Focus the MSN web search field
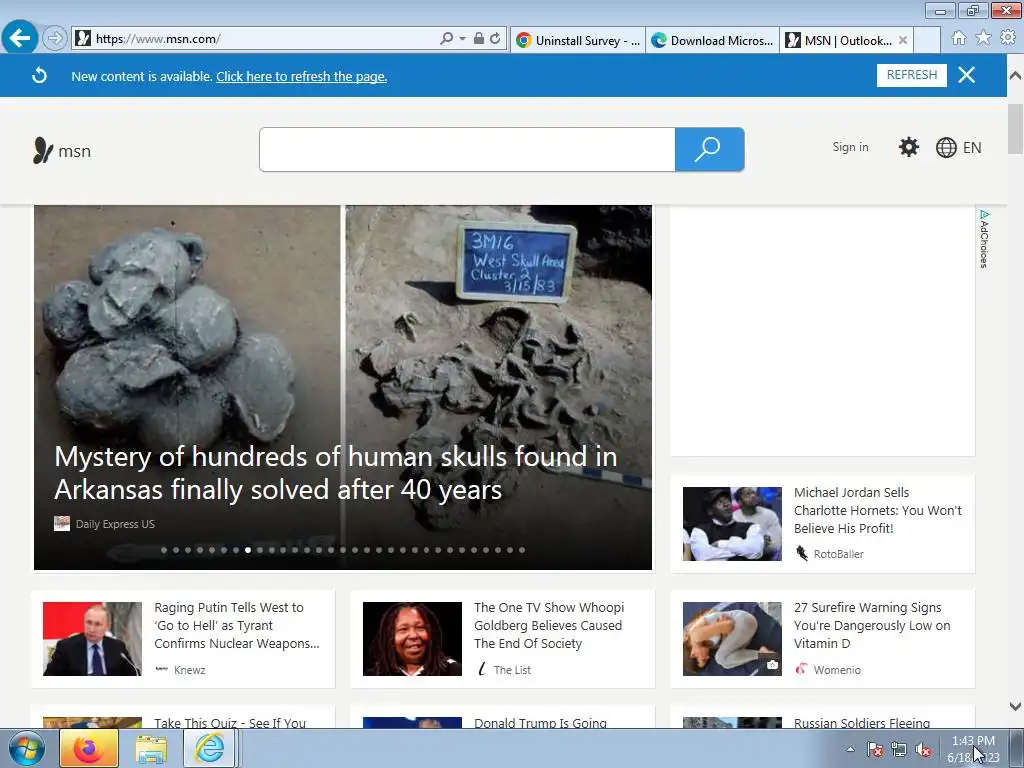1024x768 pixels. [467, 150]
